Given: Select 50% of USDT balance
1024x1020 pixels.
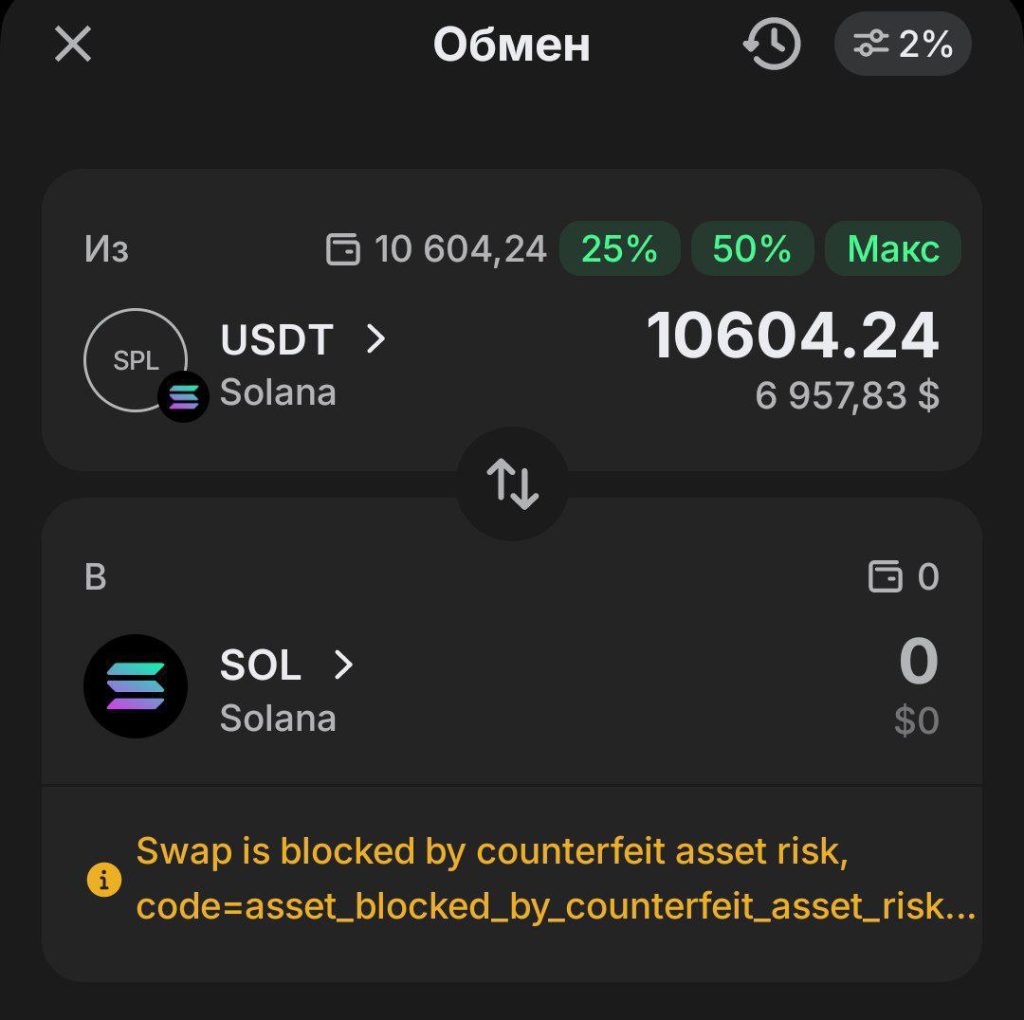Looking at the screenshot, I should (752, 248).
